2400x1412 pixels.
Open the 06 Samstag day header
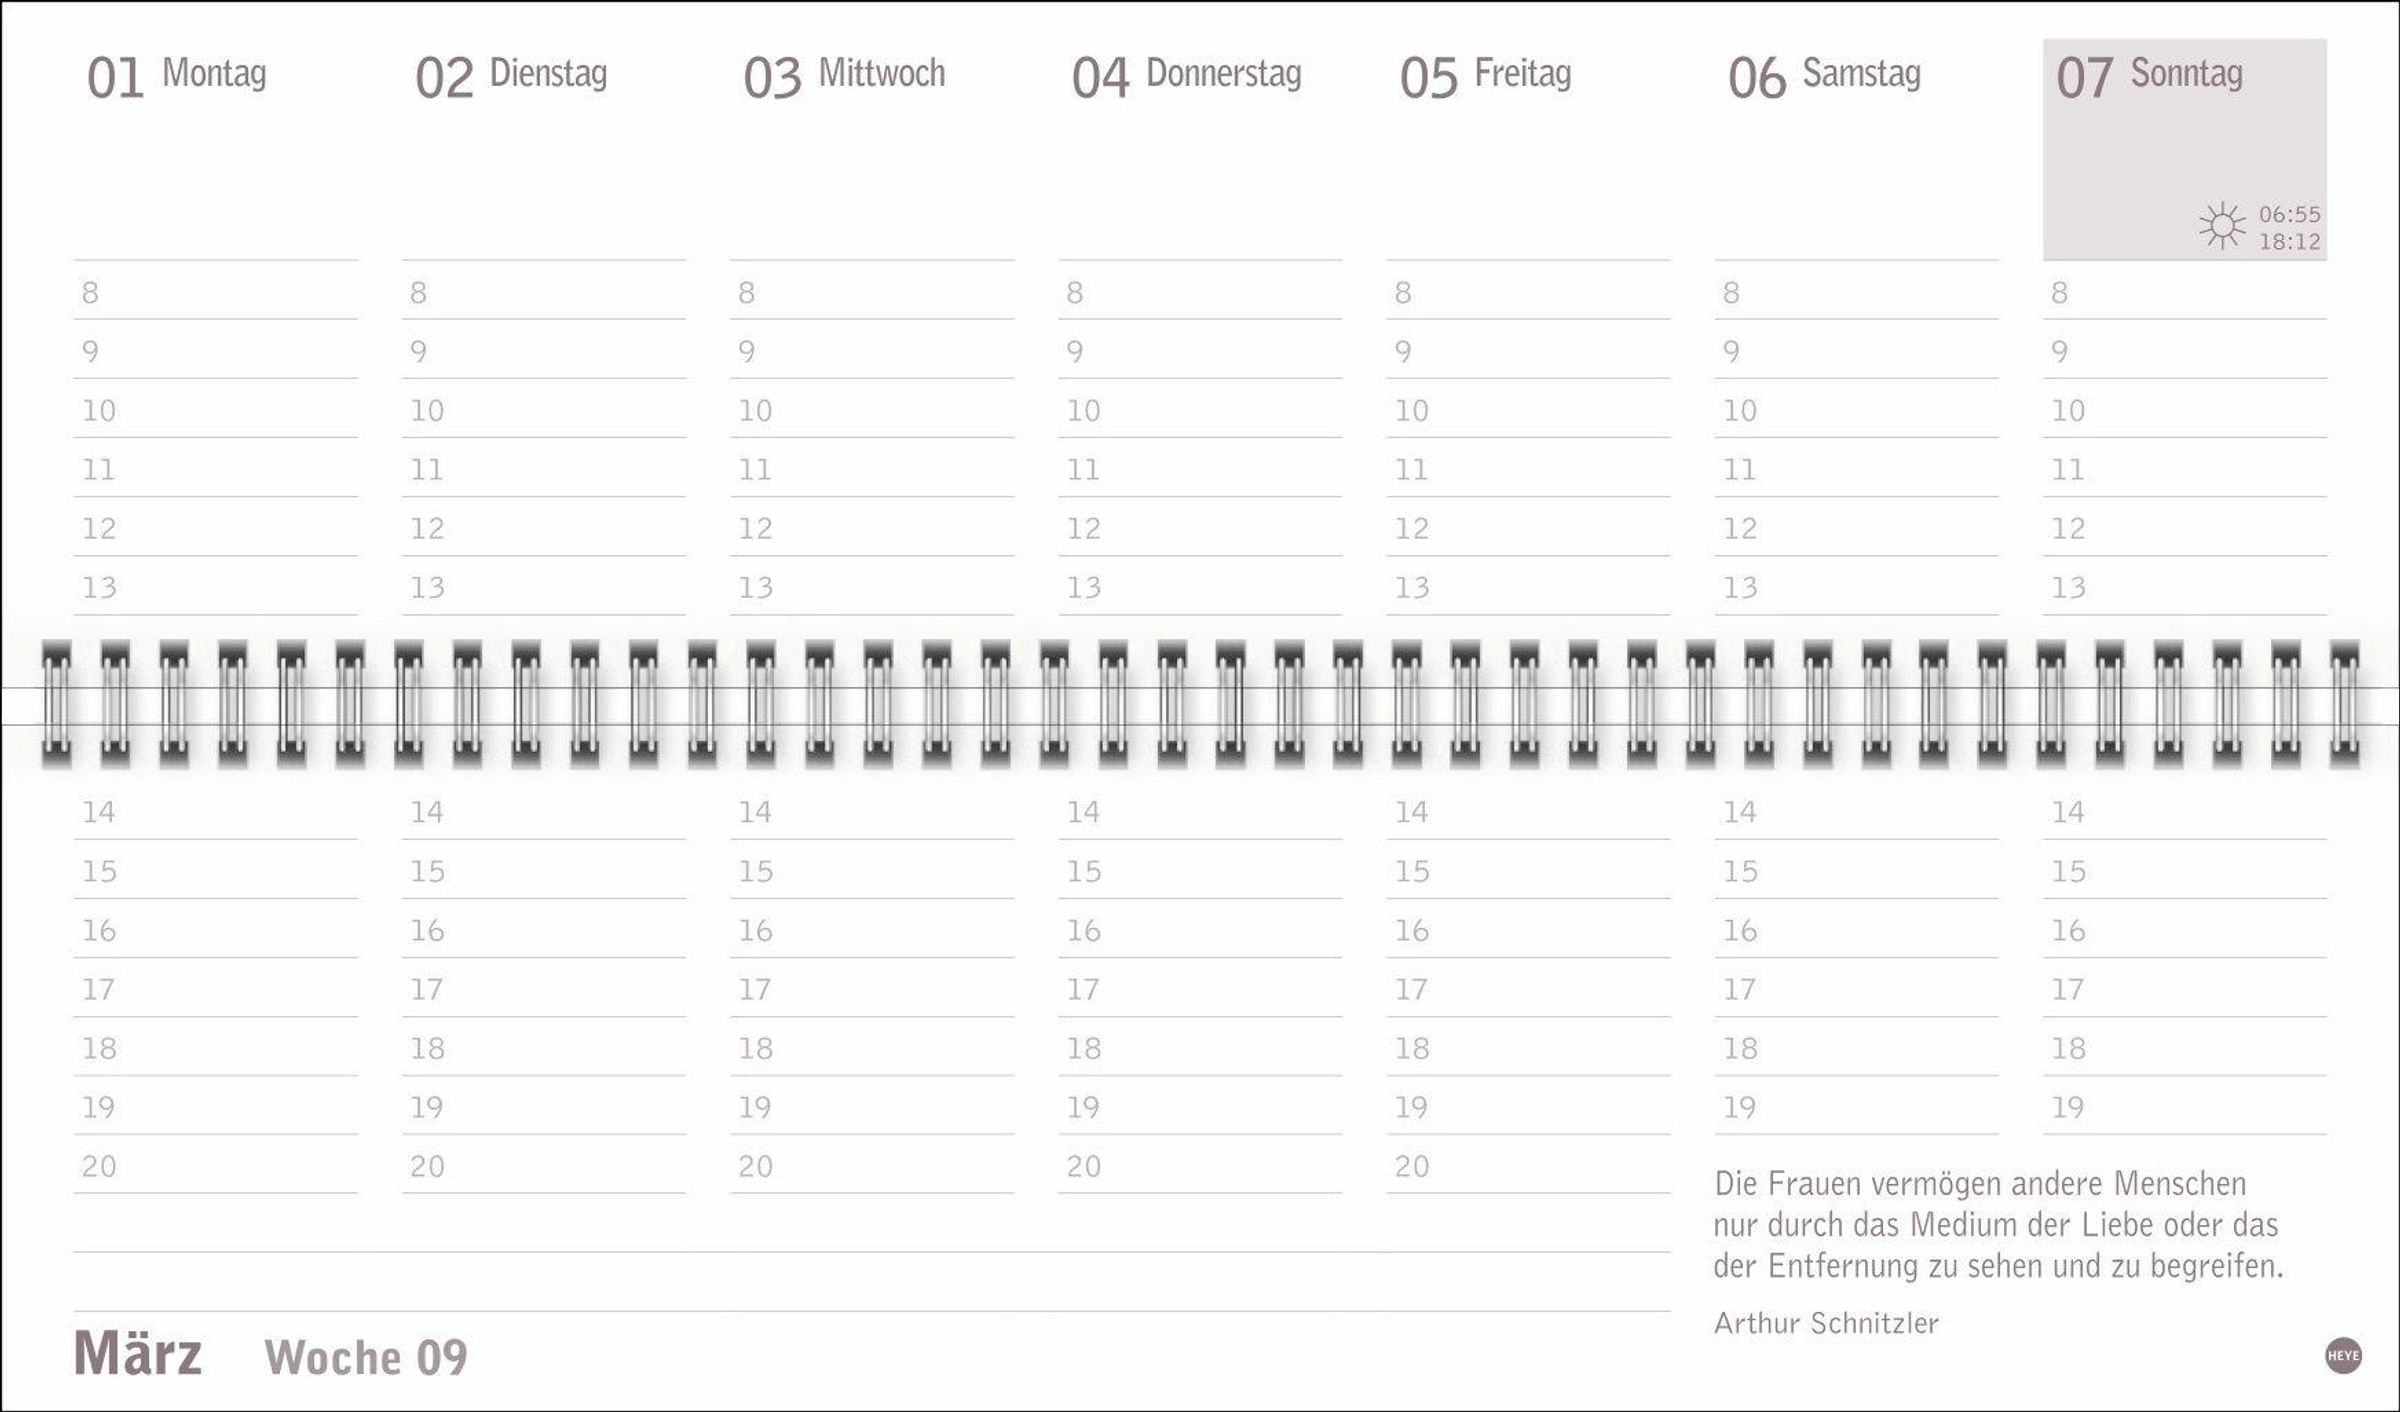click(1824, 76)
